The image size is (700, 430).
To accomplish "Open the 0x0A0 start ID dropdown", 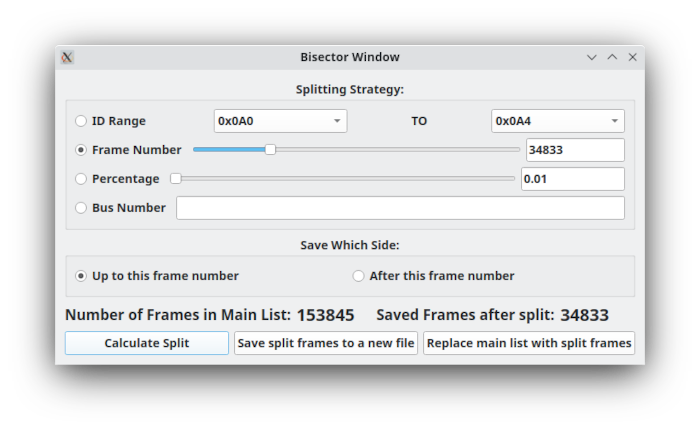I will (280, 121).
